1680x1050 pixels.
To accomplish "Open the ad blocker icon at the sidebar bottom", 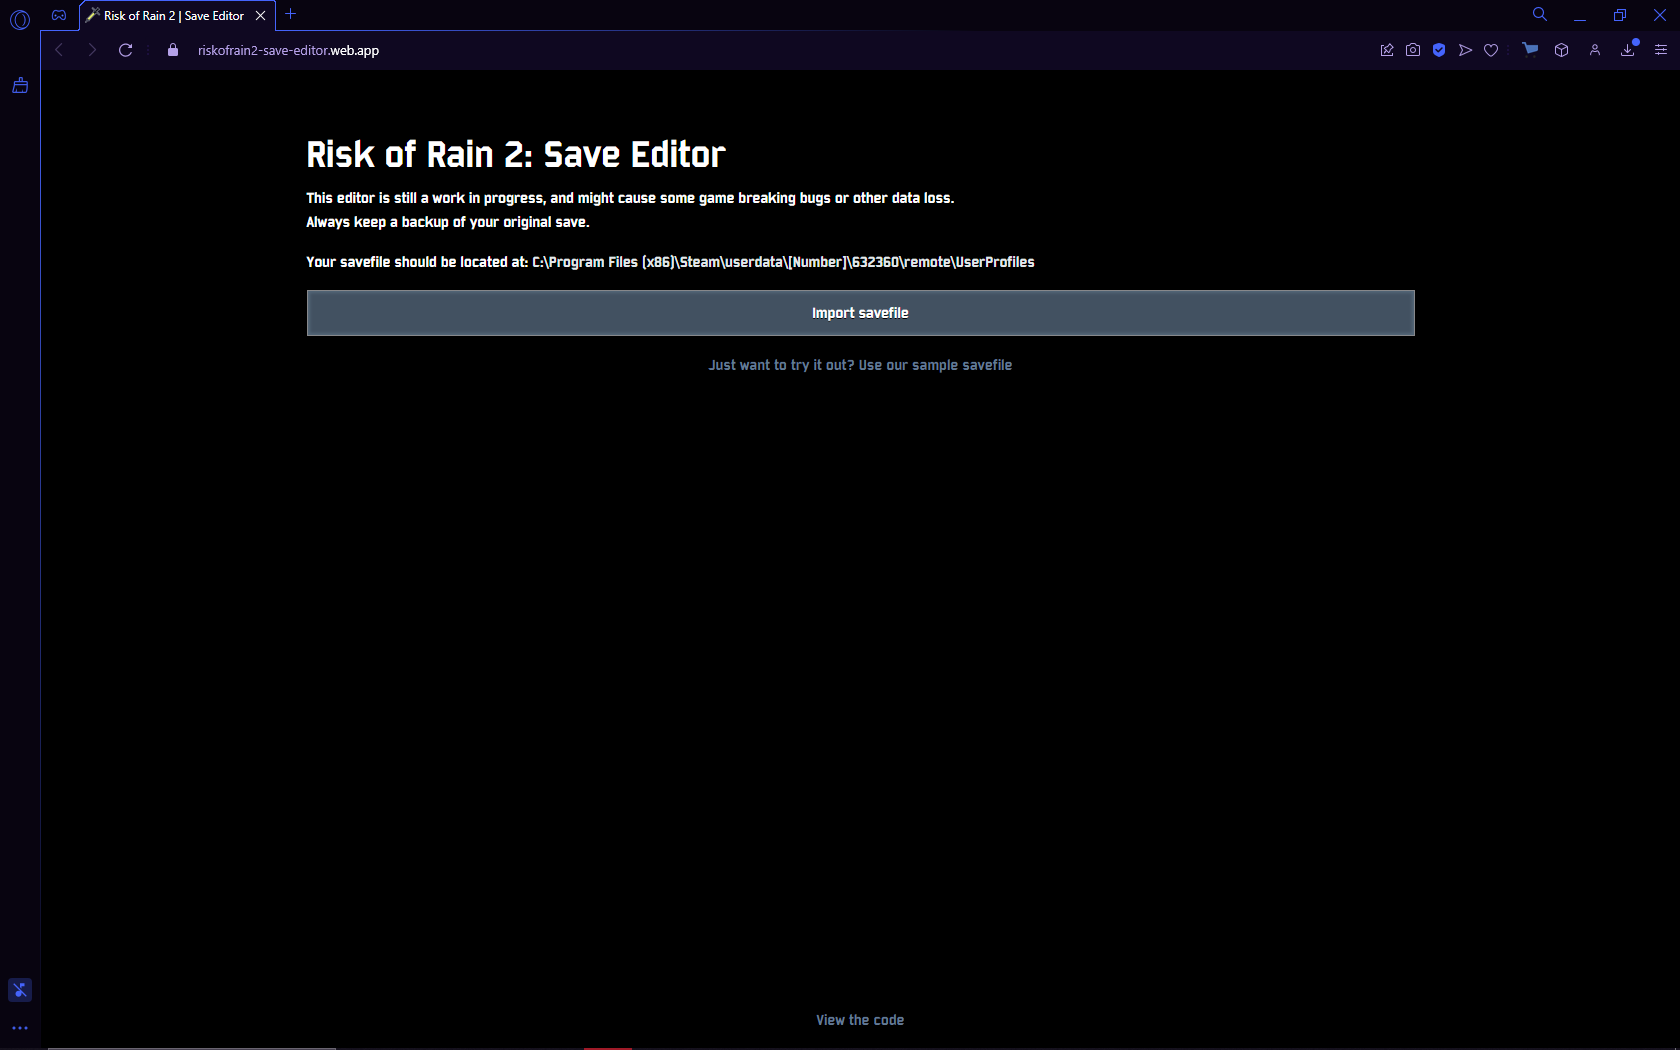I will tap(20, 990).
